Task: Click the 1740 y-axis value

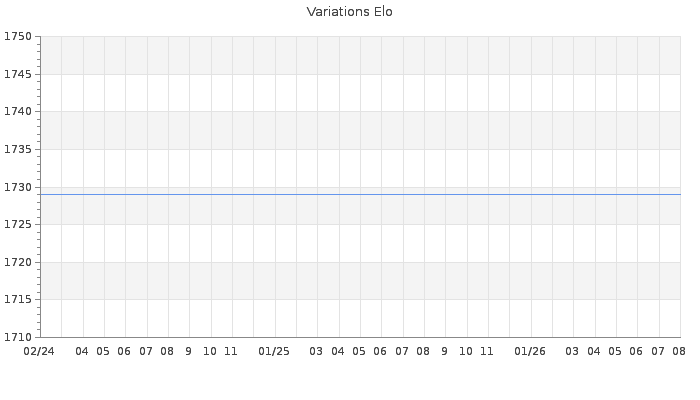Action: [x=18, y=112]
